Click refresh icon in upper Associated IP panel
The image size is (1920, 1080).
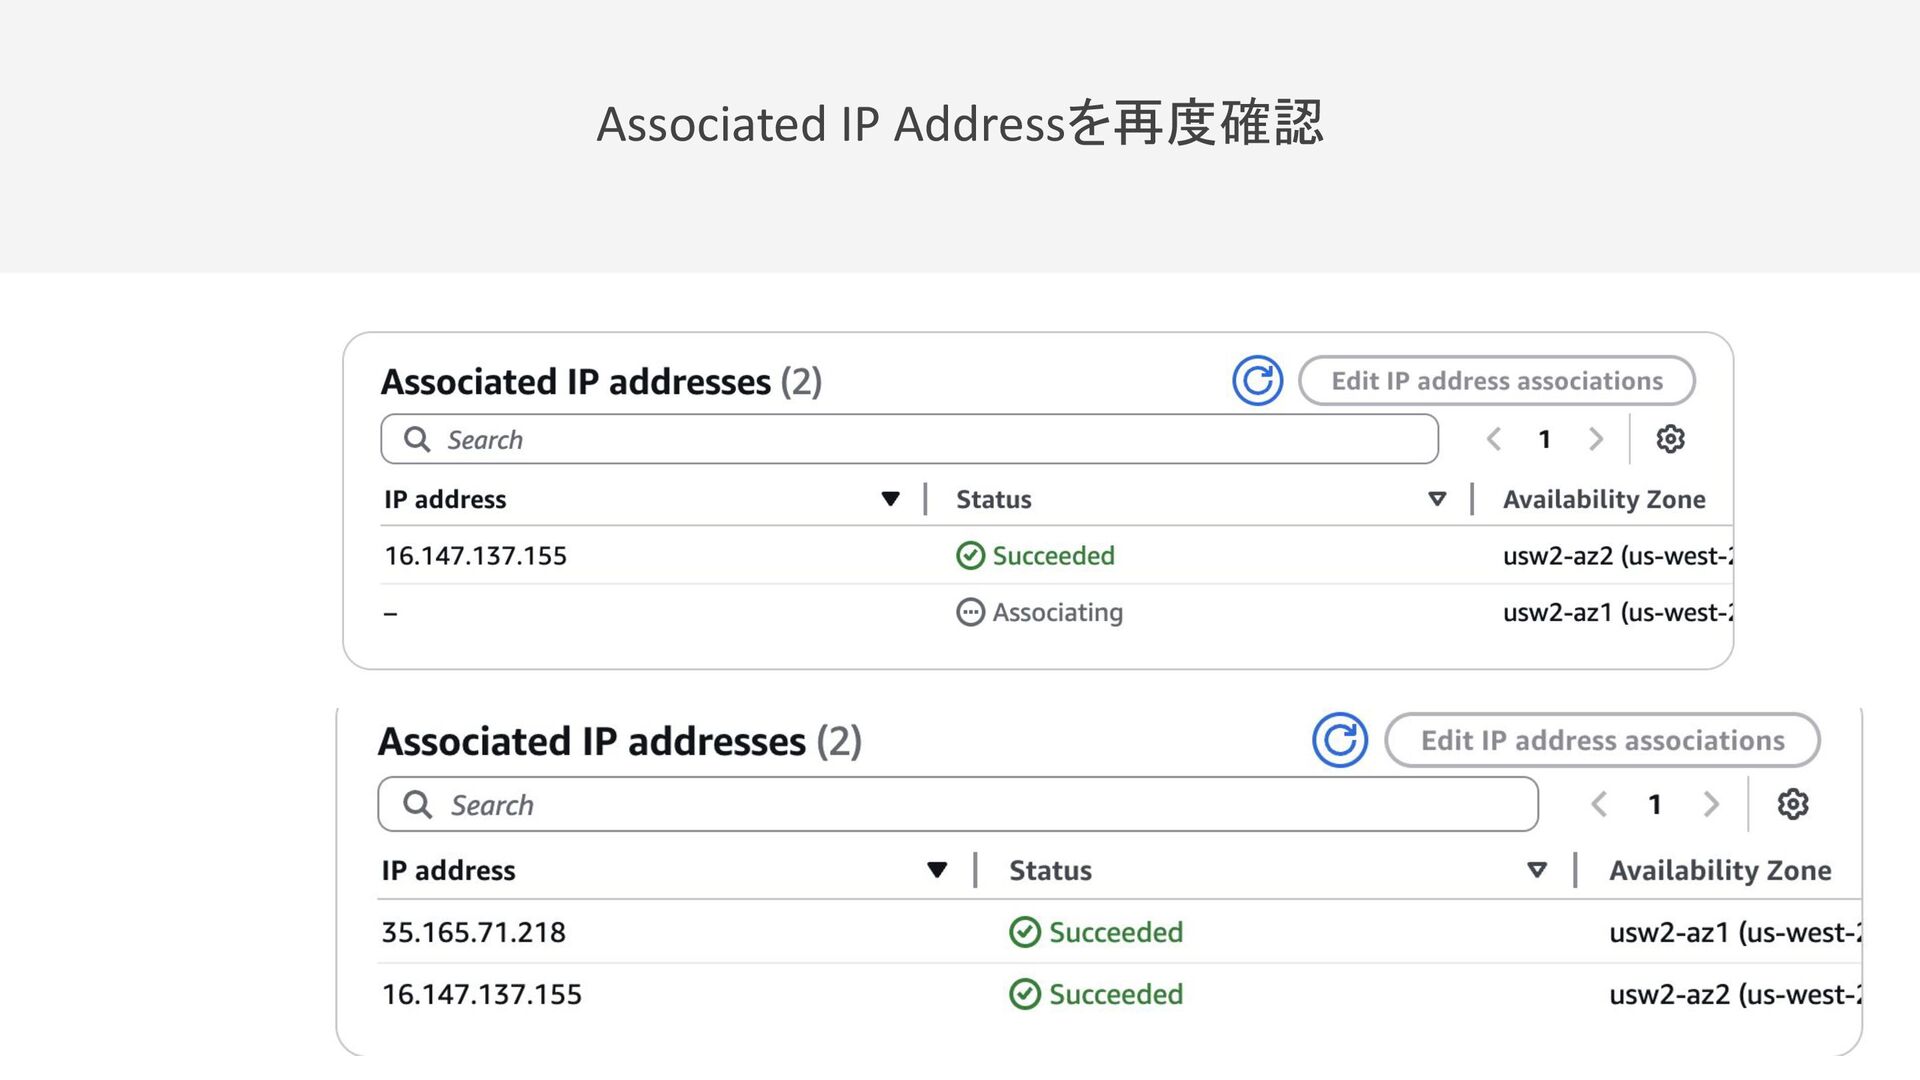(1257, 381)
